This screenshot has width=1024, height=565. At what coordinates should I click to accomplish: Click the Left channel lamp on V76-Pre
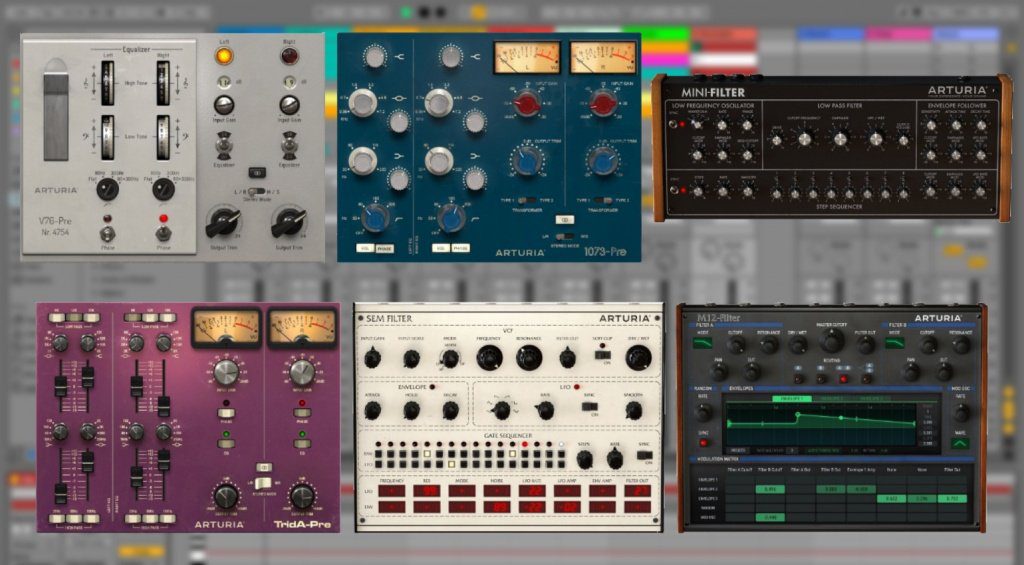(224, 56)
